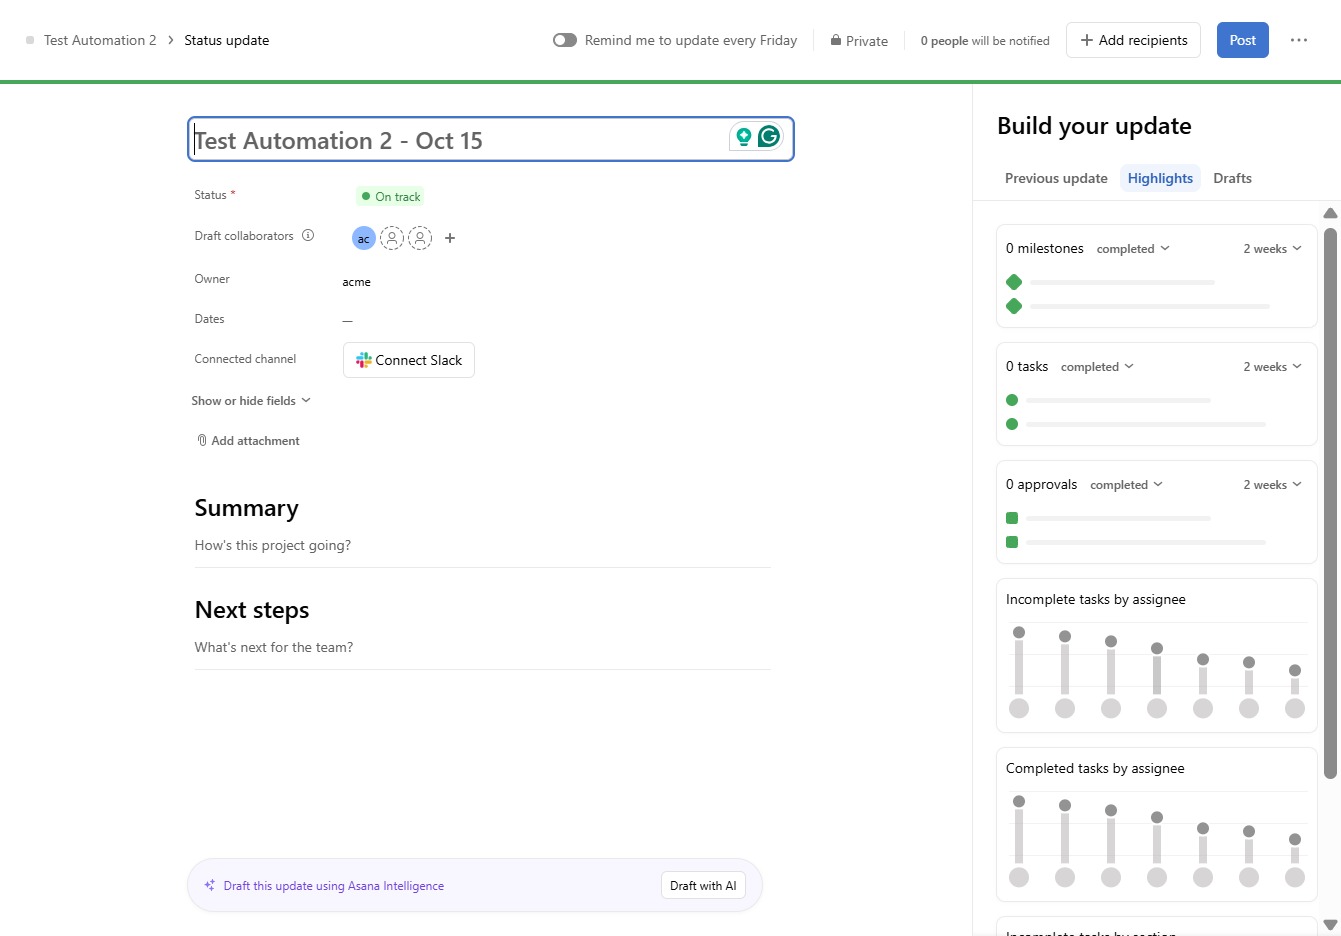Change milestones 2 weeks time range
Image resolution: width=1341 pixels, height=936 pixels.
tap(1272, 249)
